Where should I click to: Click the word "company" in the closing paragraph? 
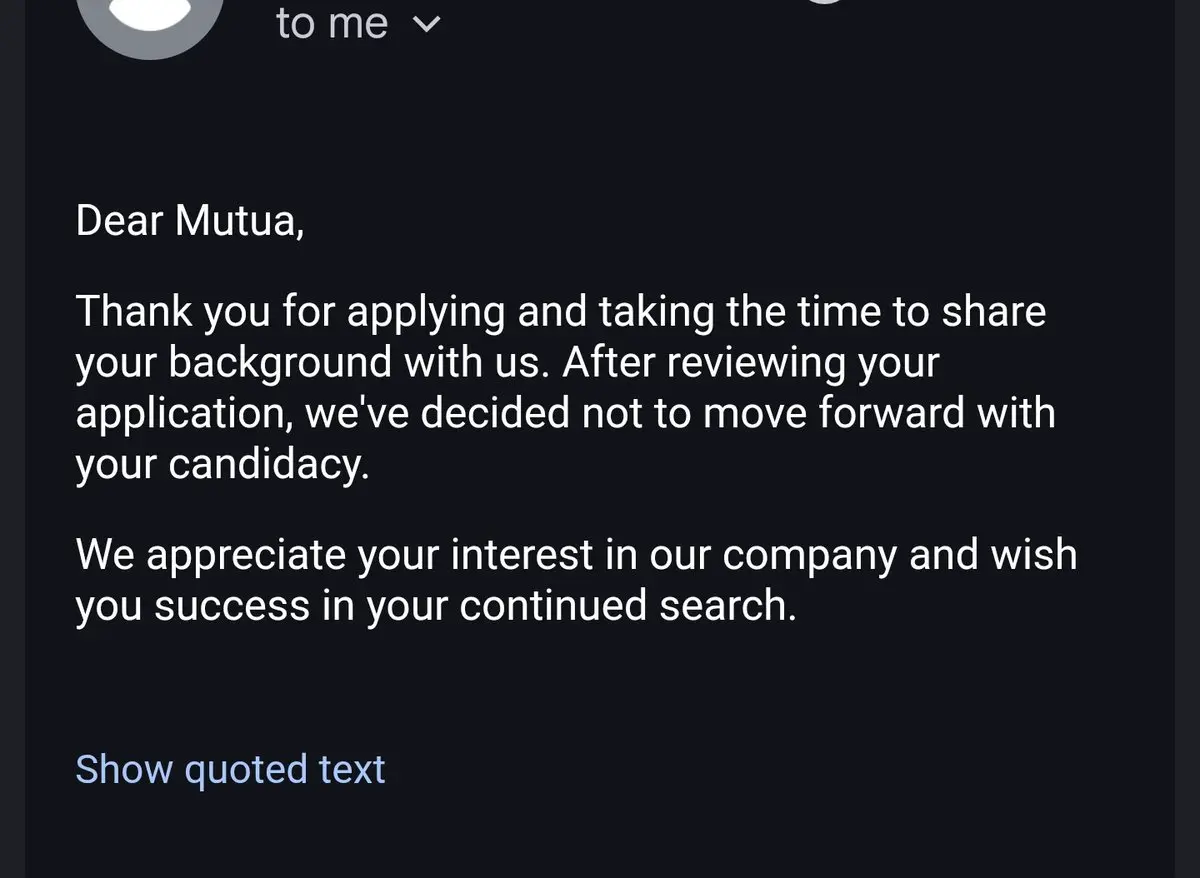point(808,555)
